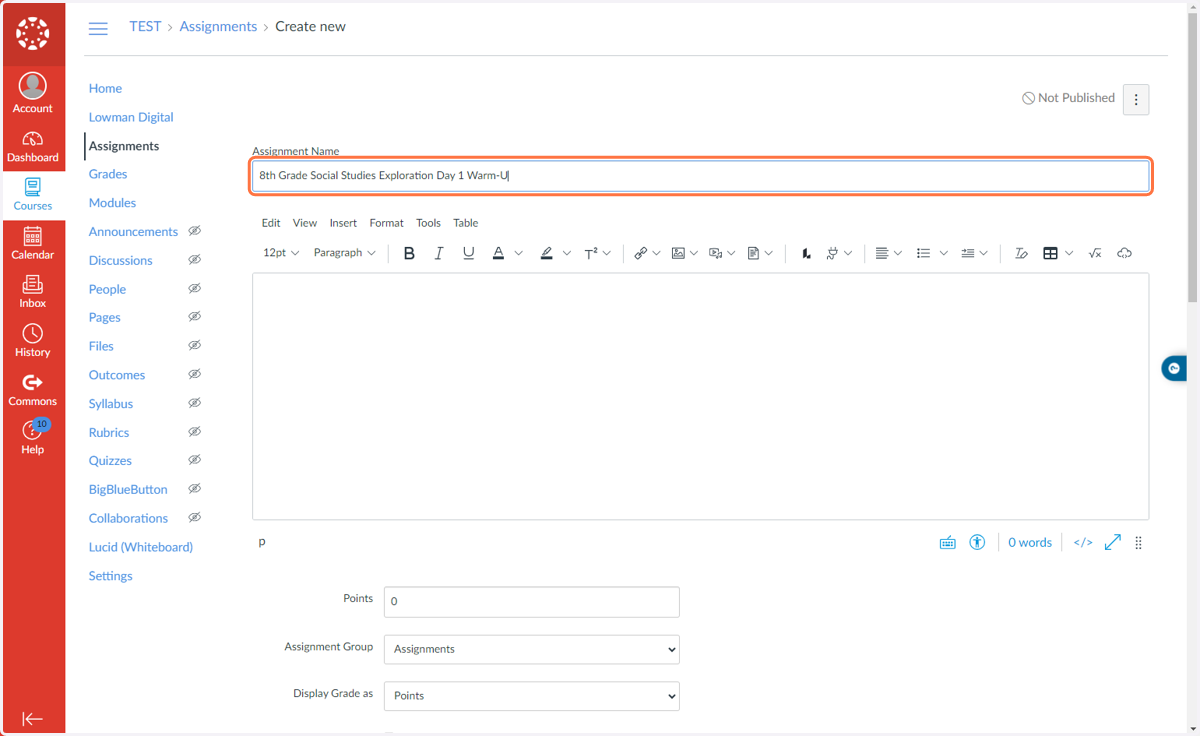Clear formatting in the editor
1200x736 pixels.
point(1021,253)
